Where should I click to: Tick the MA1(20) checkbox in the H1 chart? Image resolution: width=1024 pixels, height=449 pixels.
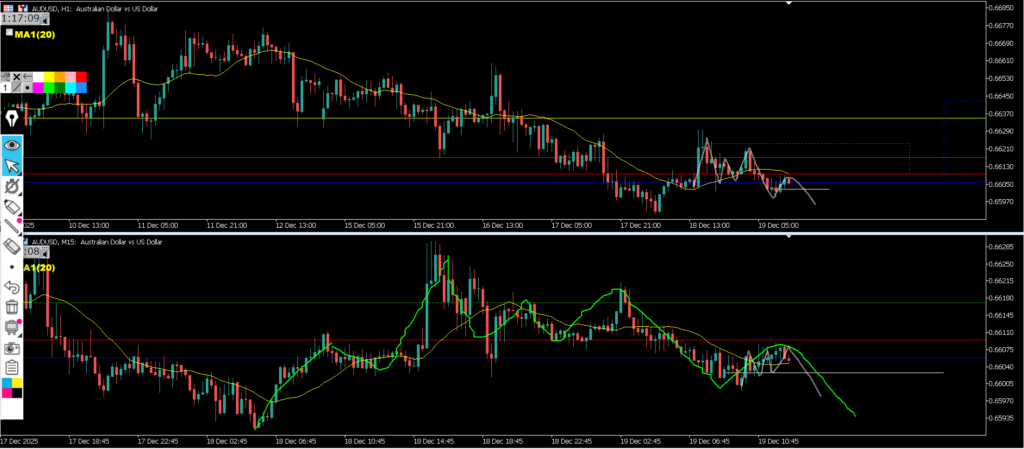pos(9,33)
